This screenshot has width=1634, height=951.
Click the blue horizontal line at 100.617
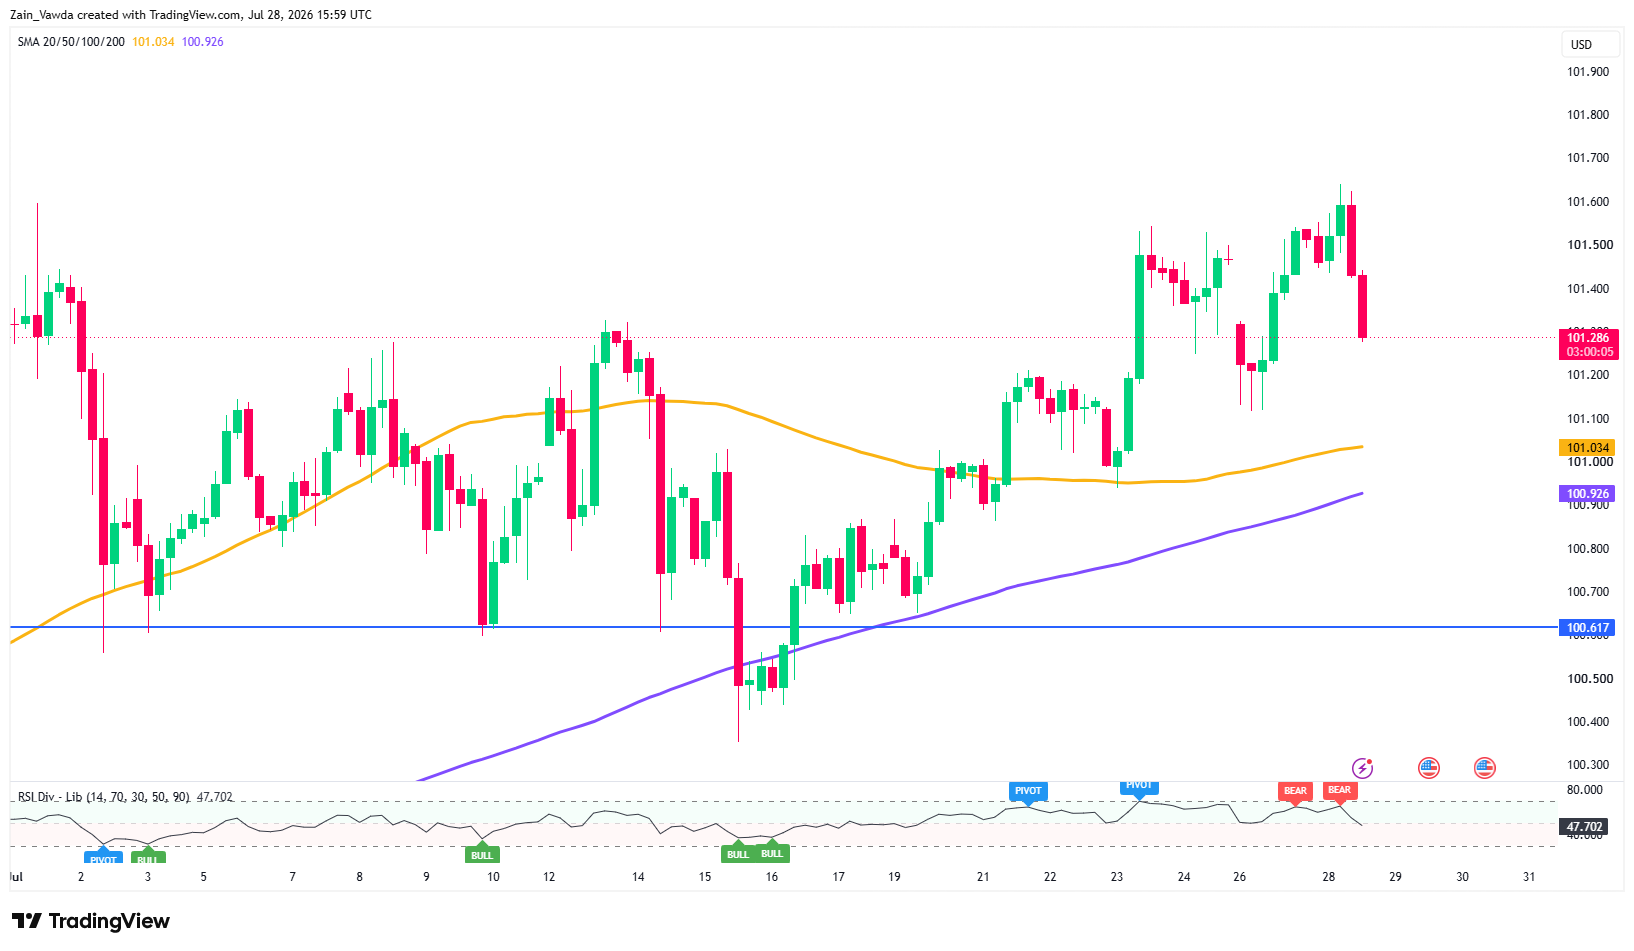[784, 627]
